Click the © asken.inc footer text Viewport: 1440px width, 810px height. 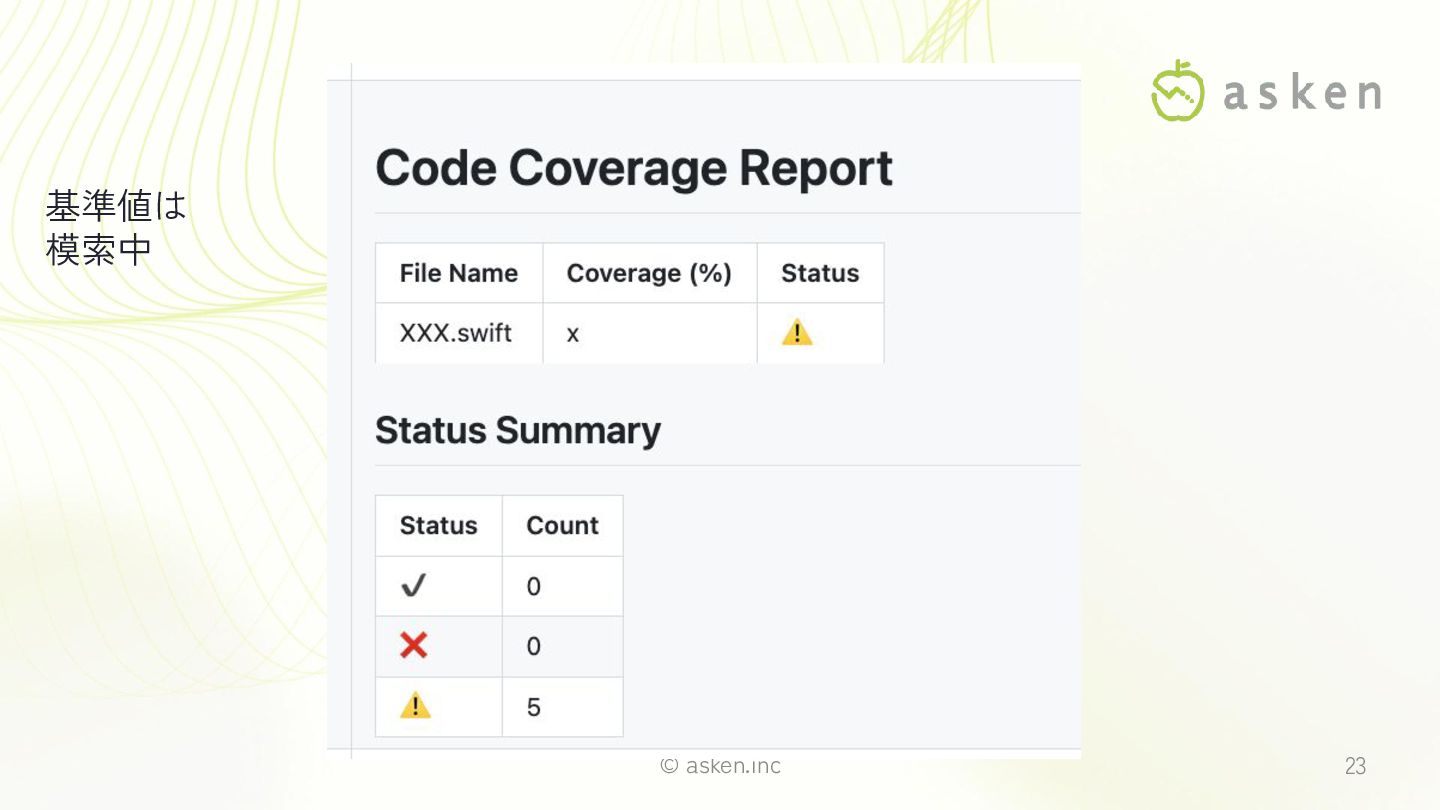720,766
